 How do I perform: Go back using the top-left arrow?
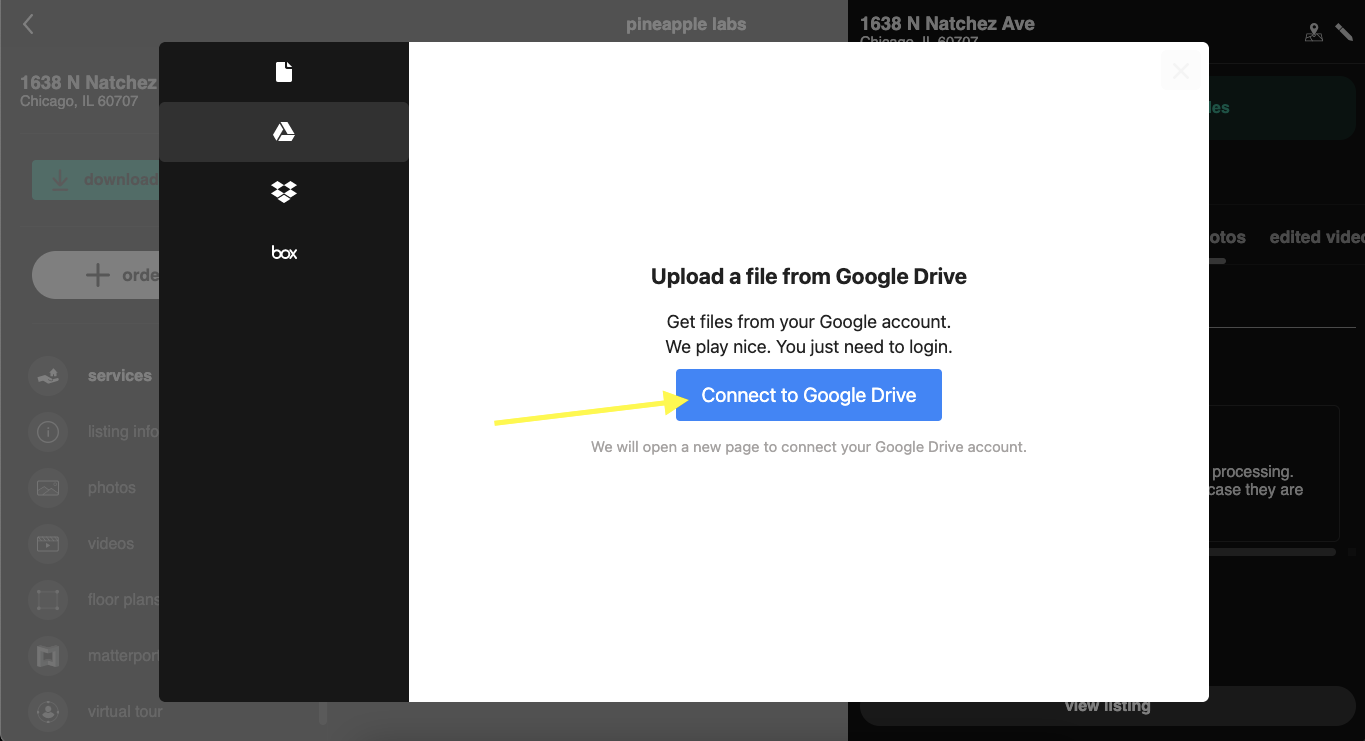28,24
